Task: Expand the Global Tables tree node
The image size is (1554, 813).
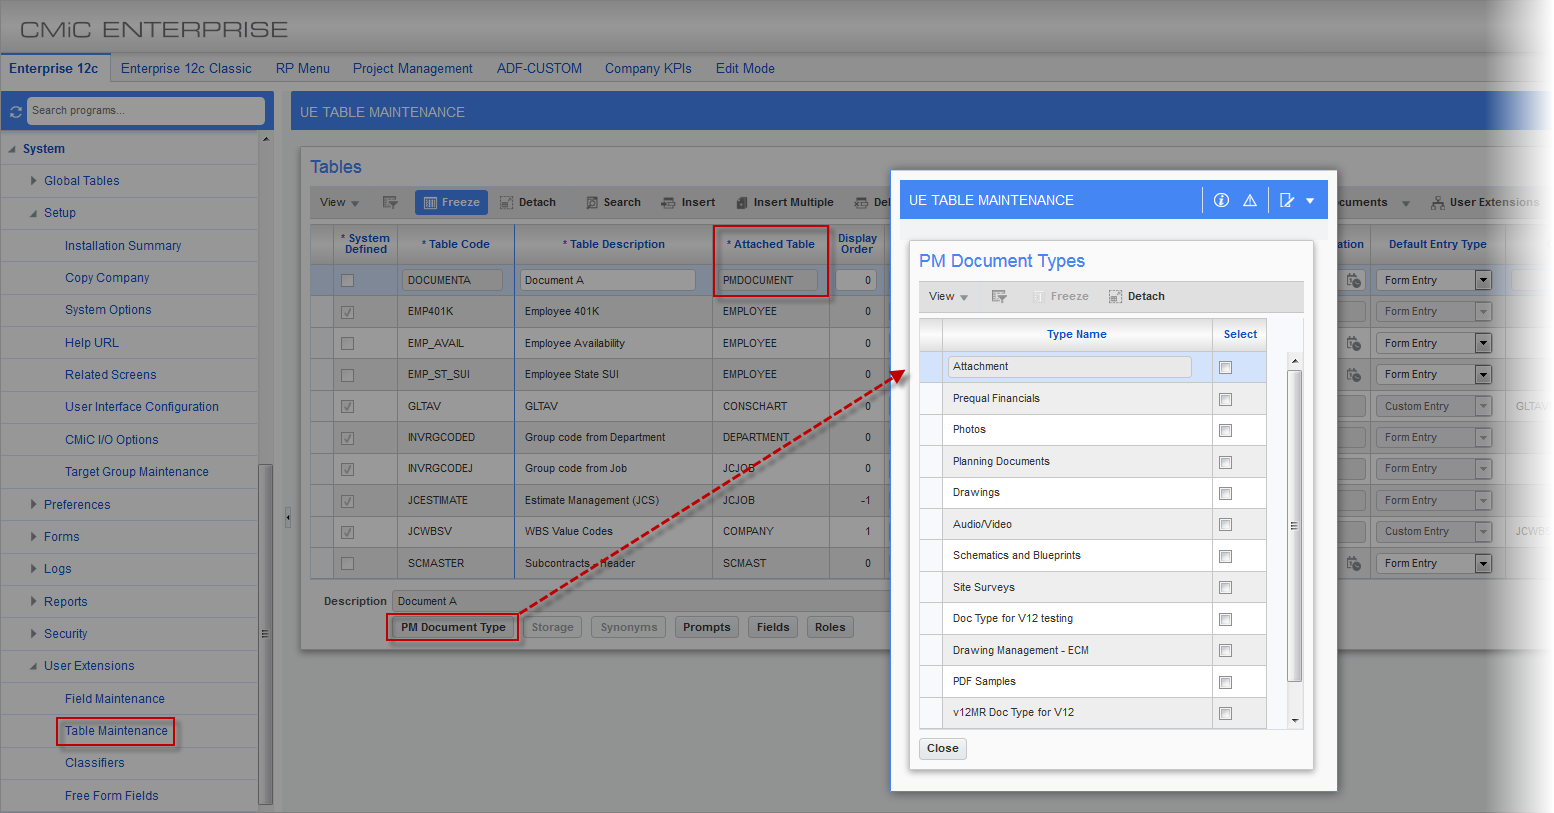Action: pos(33,181)
